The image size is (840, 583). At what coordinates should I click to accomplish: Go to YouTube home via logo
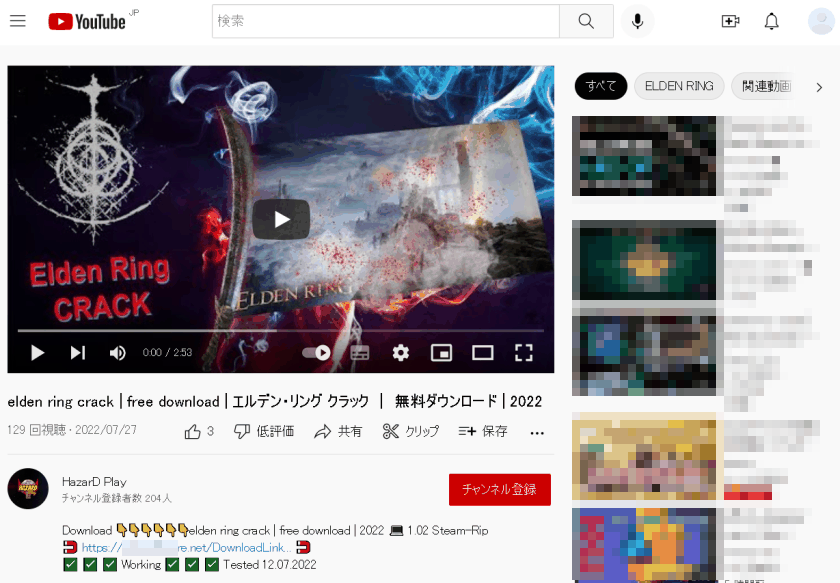(87, 21)
